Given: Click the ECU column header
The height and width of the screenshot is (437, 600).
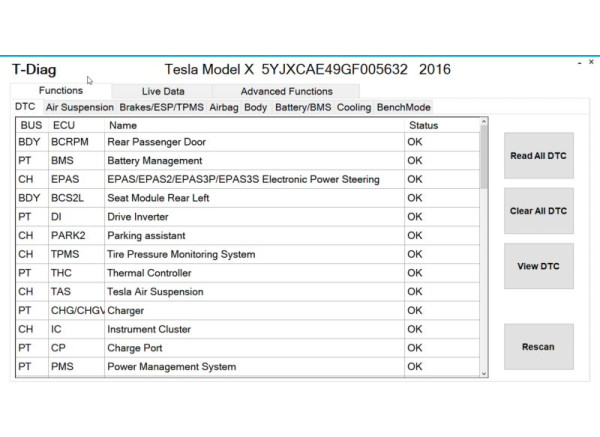Looking at the screenshot, I should [62, 125].
